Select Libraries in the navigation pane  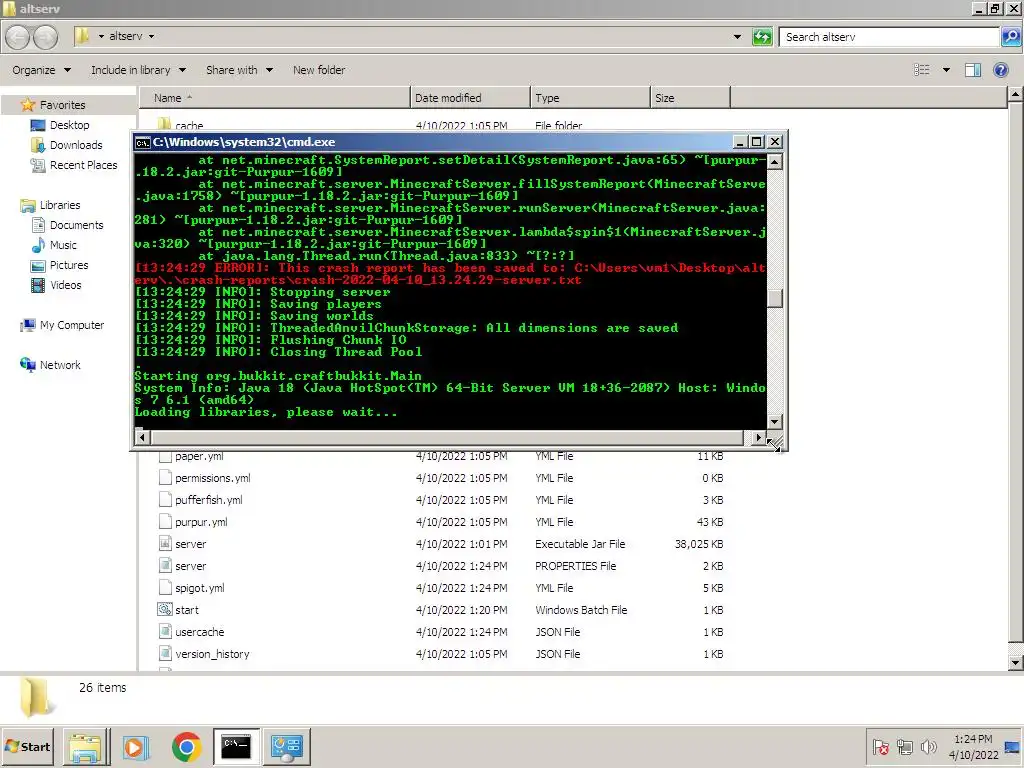click(x=59, y=205)
